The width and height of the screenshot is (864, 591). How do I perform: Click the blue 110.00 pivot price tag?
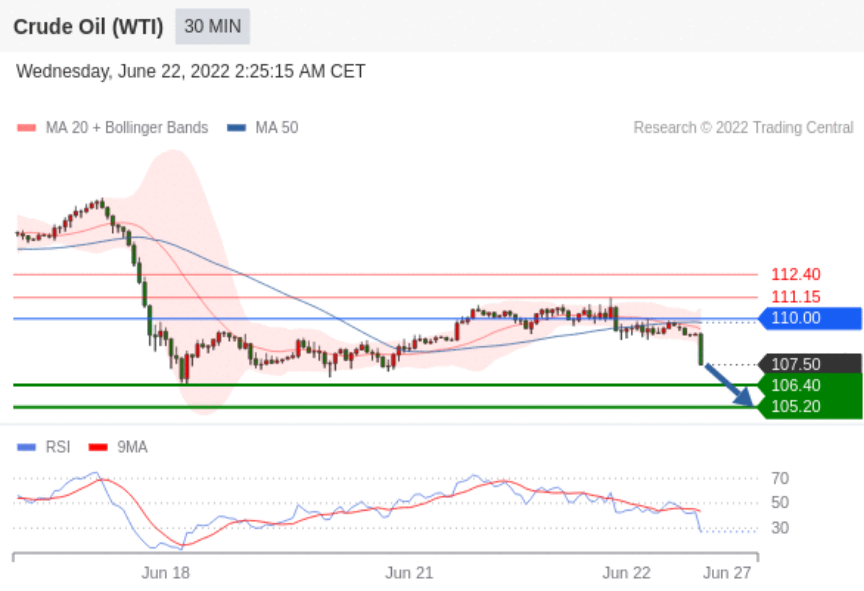pyautogui.click(x=810, y=318)
